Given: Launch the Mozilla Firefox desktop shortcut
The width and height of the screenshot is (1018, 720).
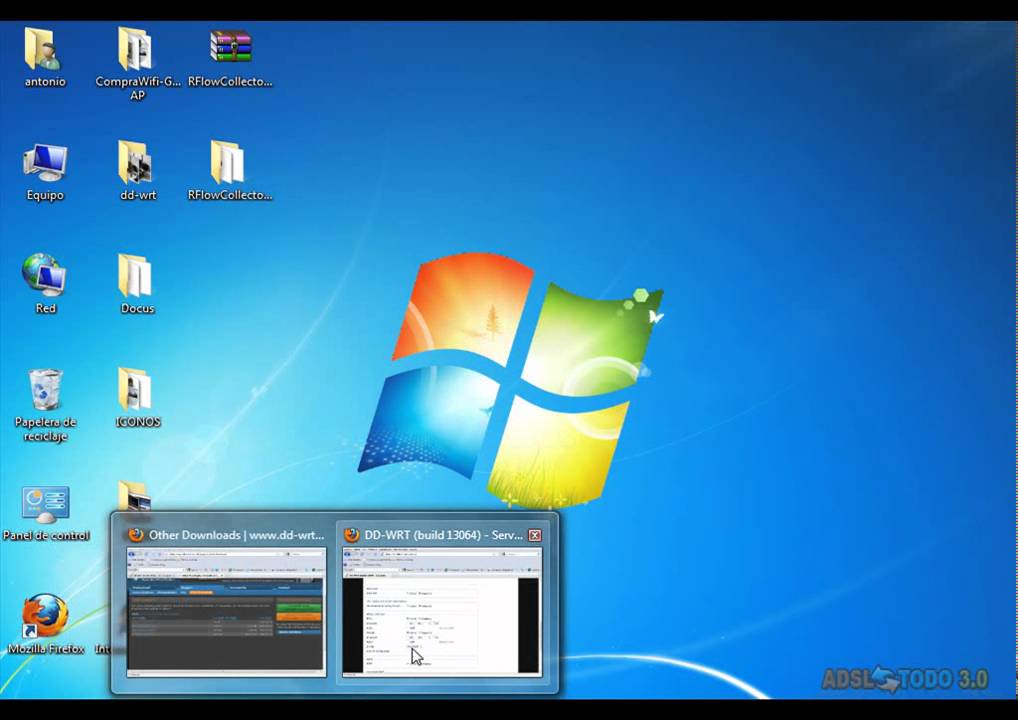Looking at the screenshot, I should click(45, 616).
